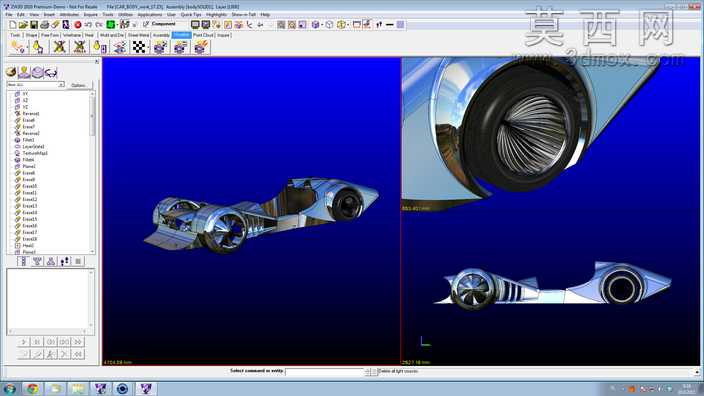
Task: Click the Open folder icon
Action: tap(23, 25)
